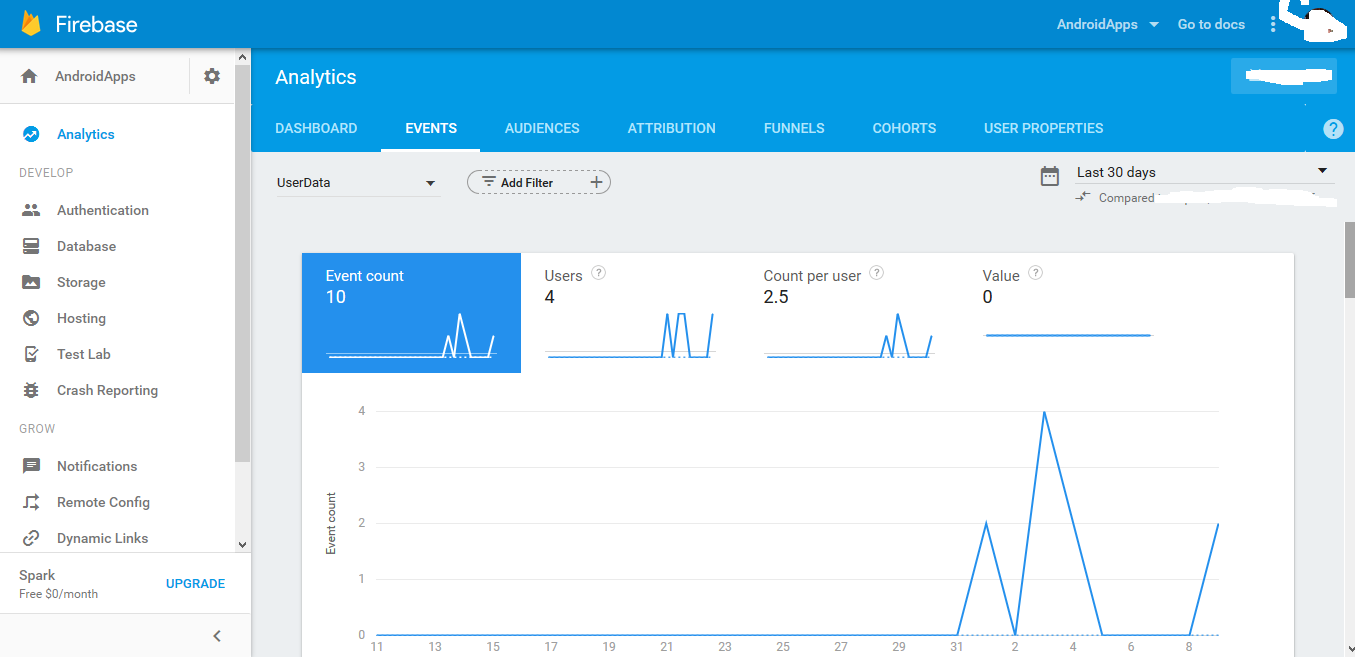Open Analytics in the sidebar

tap(86, 134)
